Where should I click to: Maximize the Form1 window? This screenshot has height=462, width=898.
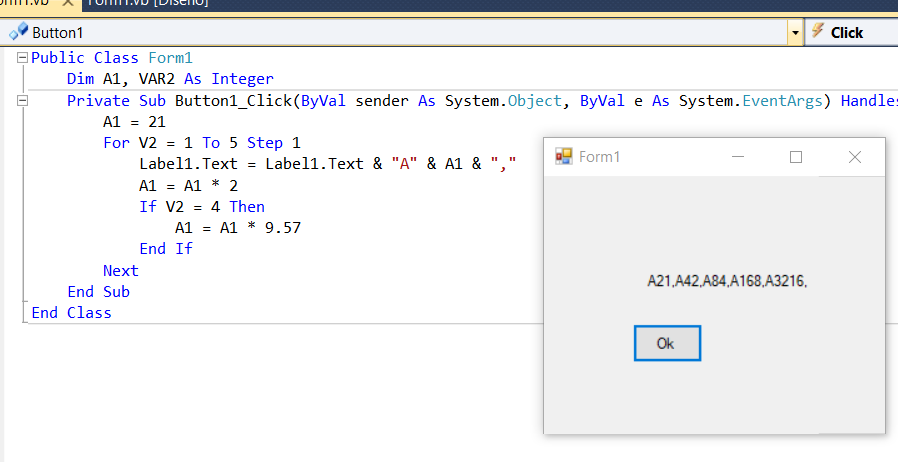(796, 157)
